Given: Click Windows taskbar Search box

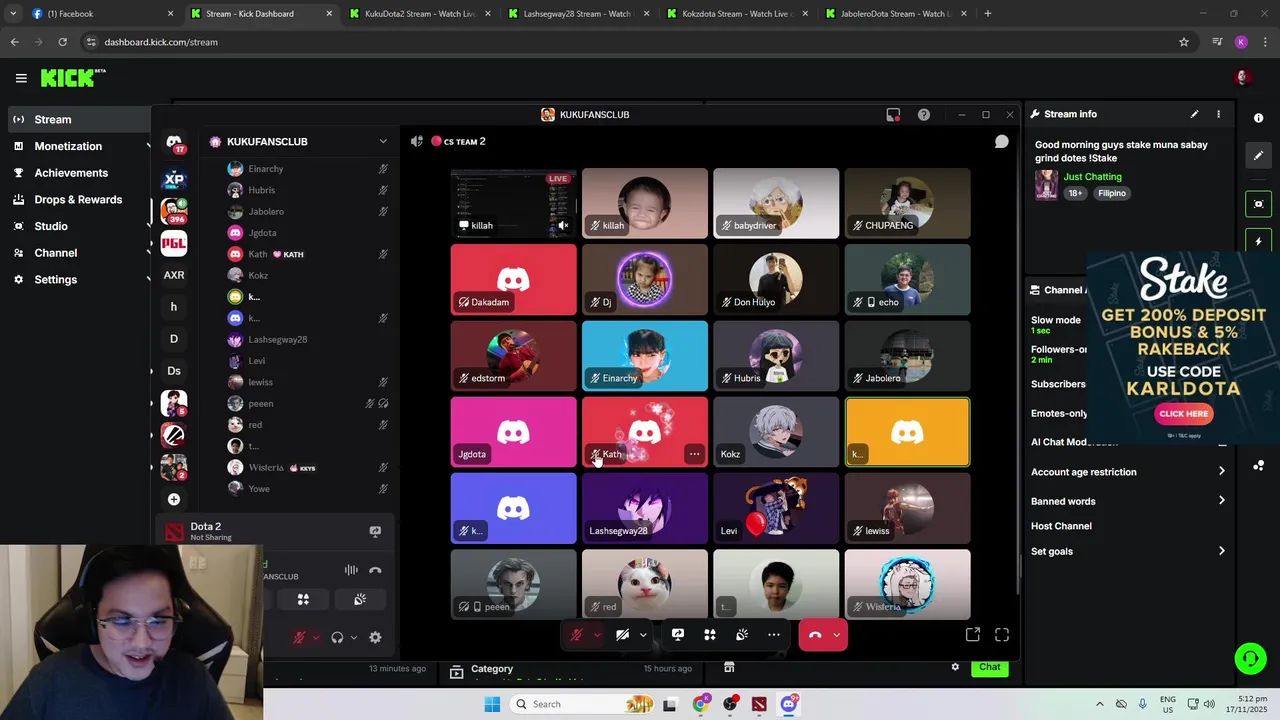Looking at the screenshot, I should click(584, 704).
